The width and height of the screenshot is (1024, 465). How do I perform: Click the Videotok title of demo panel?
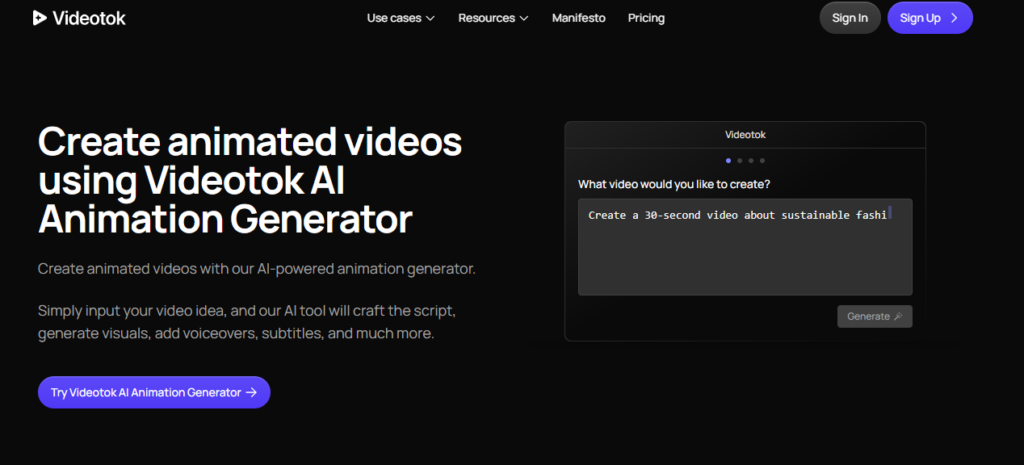(x=745, y=135)
